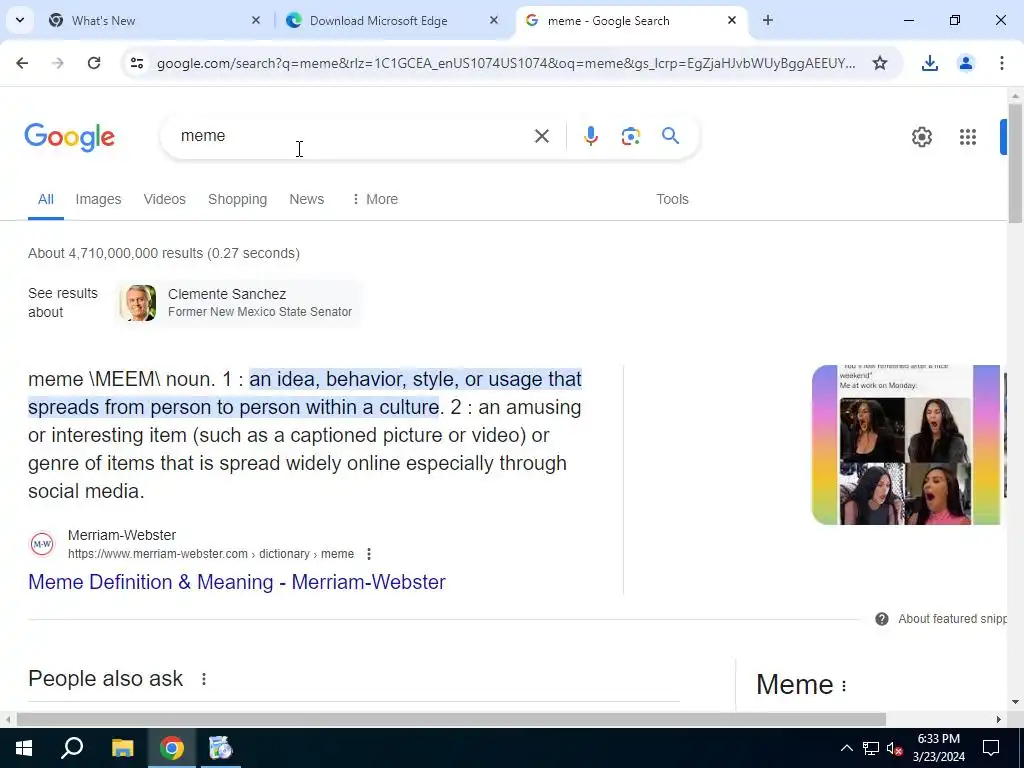Open Meme Definition & Meaning link
The width and height of the screenshot is (1024, 768).
click(x=236, y=582)
